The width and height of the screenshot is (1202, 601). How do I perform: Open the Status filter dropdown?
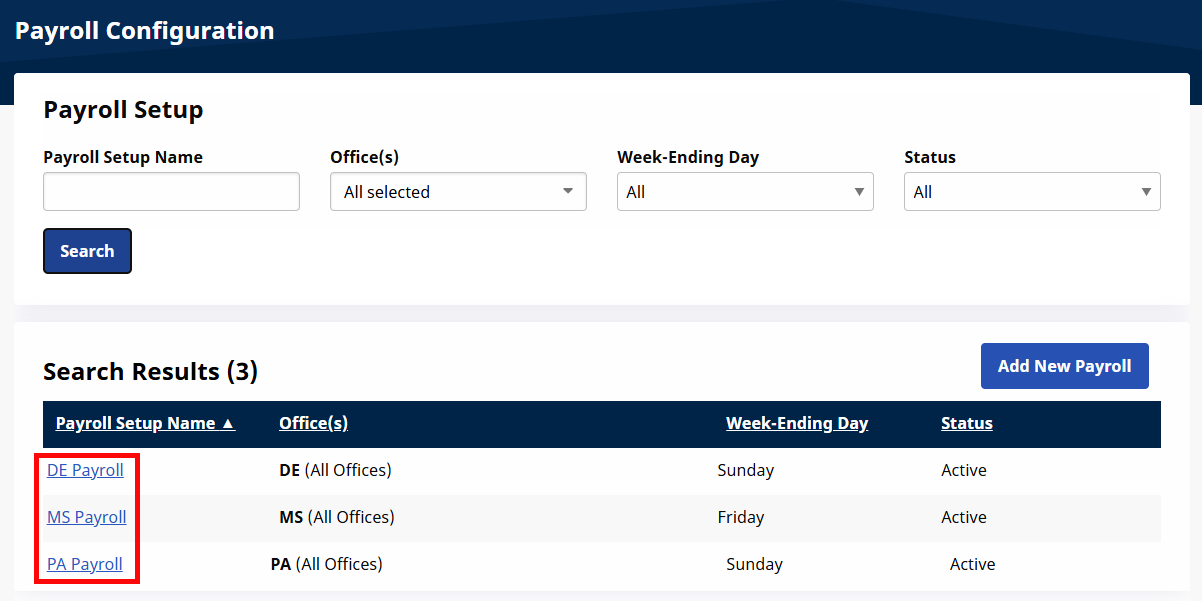click(x=1032, y=192)
